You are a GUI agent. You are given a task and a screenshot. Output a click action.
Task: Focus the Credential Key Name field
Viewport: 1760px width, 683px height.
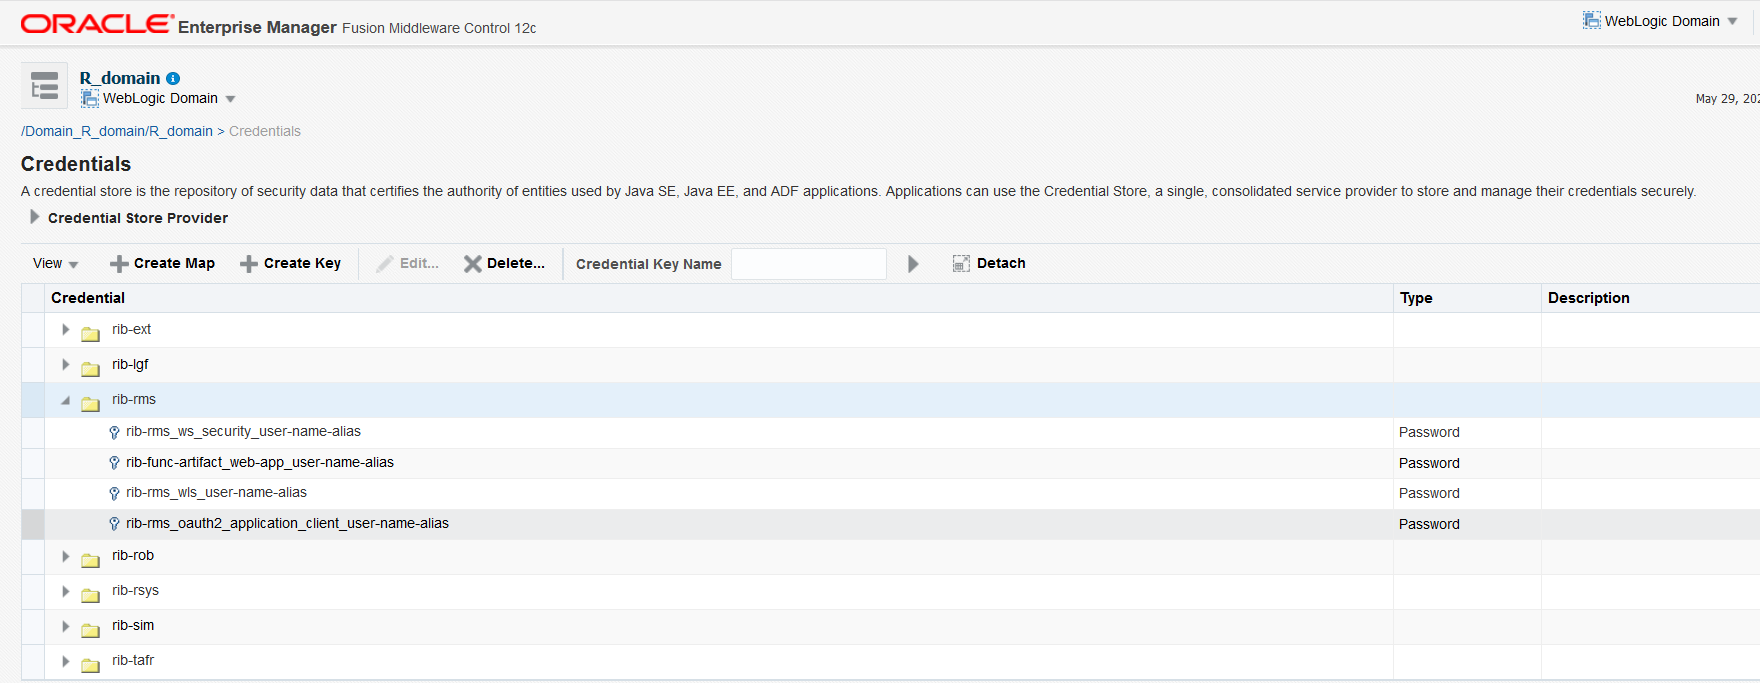pos(809,264)
